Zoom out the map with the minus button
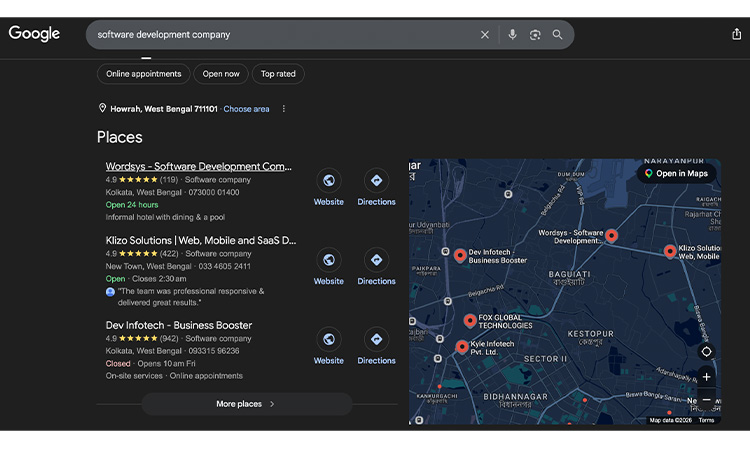The image size is (750, 450). (706, 399)
